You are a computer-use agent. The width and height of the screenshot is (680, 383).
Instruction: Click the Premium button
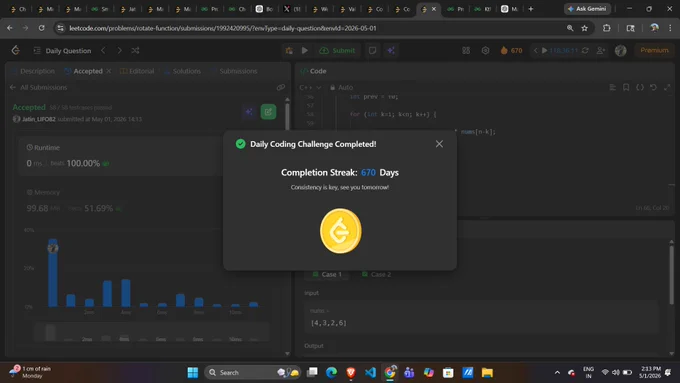[654, 50]
